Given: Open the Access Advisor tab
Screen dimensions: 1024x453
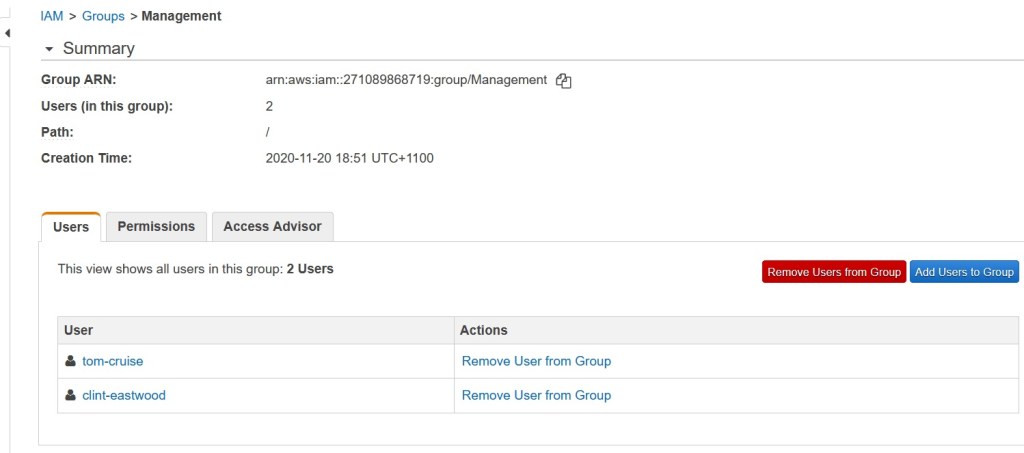Looking at the screenshot, I should [272, 227].
